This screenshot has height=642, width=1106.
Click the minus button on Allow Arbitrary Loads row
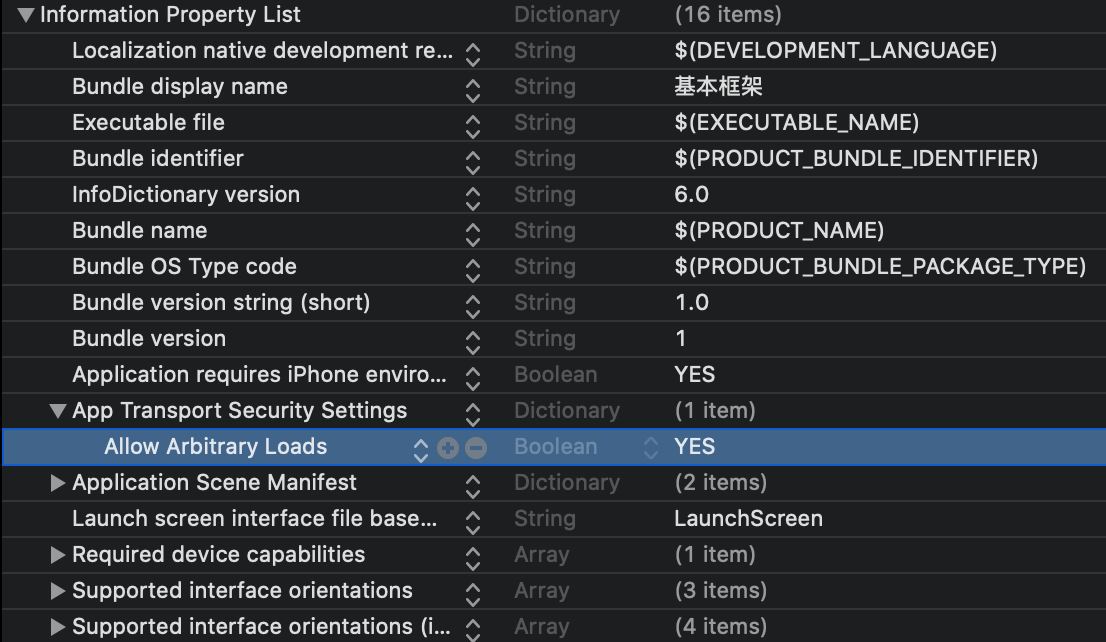tap(476, 448)
